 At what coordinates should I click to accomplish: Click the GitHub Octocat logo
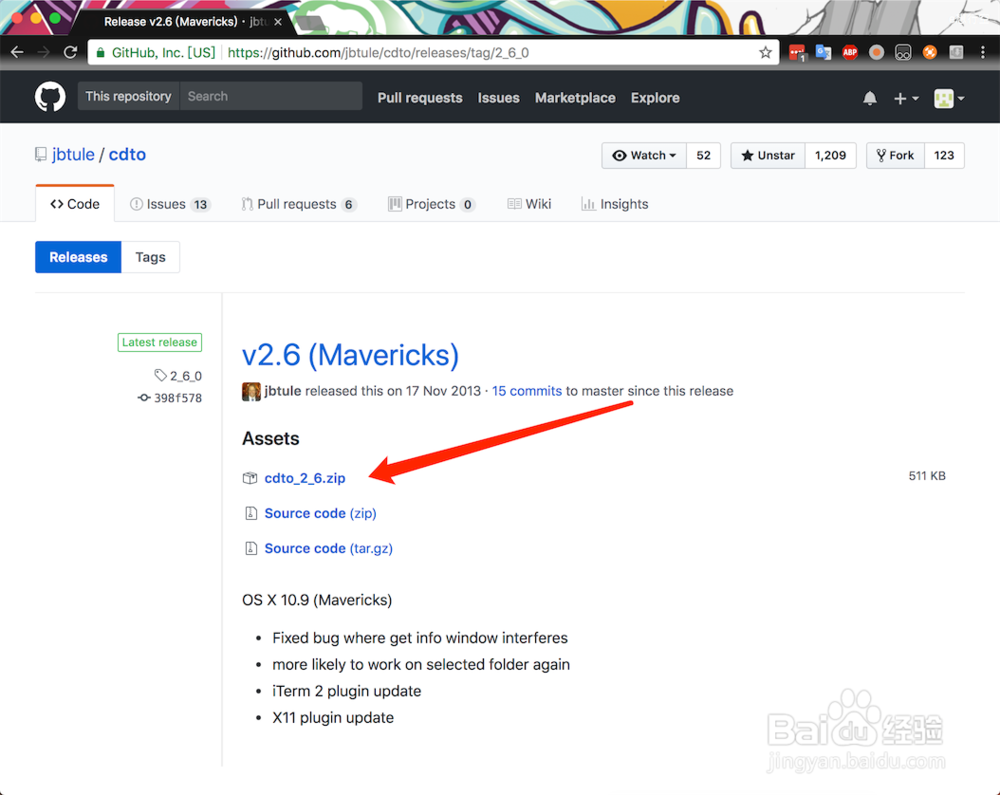(x=50, y=98)
